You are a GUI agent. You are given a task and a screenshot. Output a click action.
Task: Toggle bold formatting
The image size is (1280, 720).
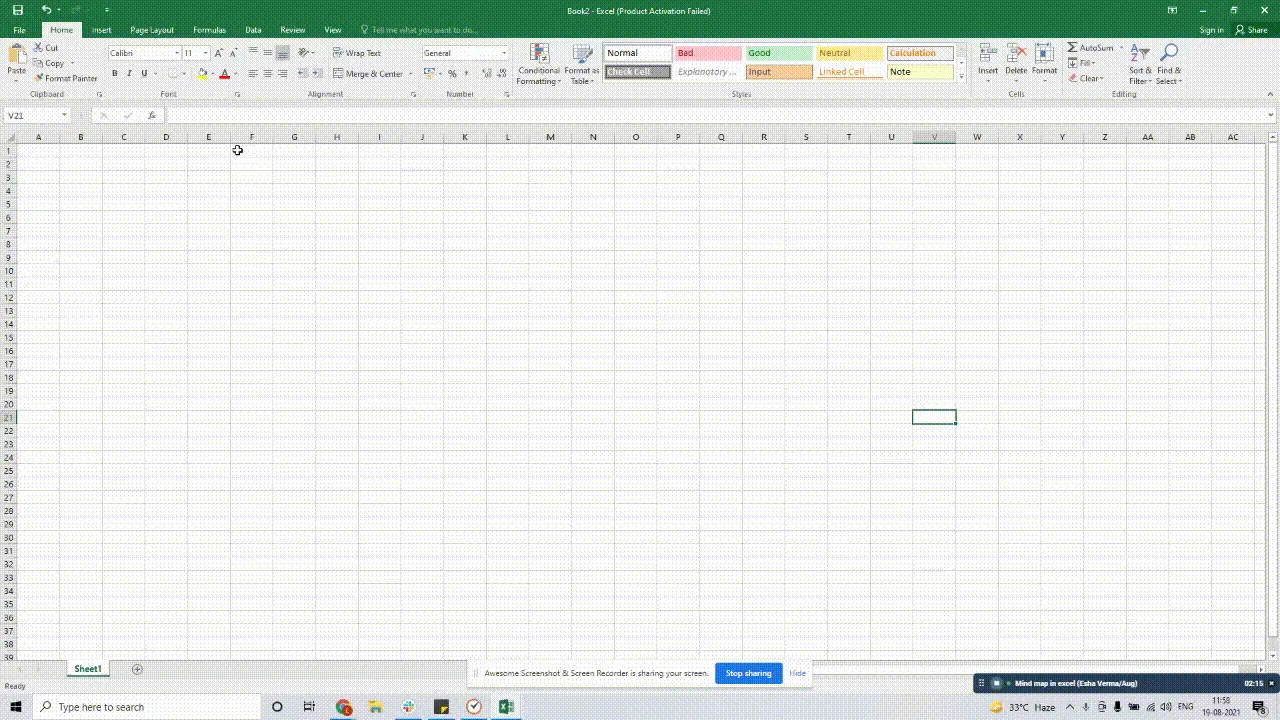click(114, 73)
